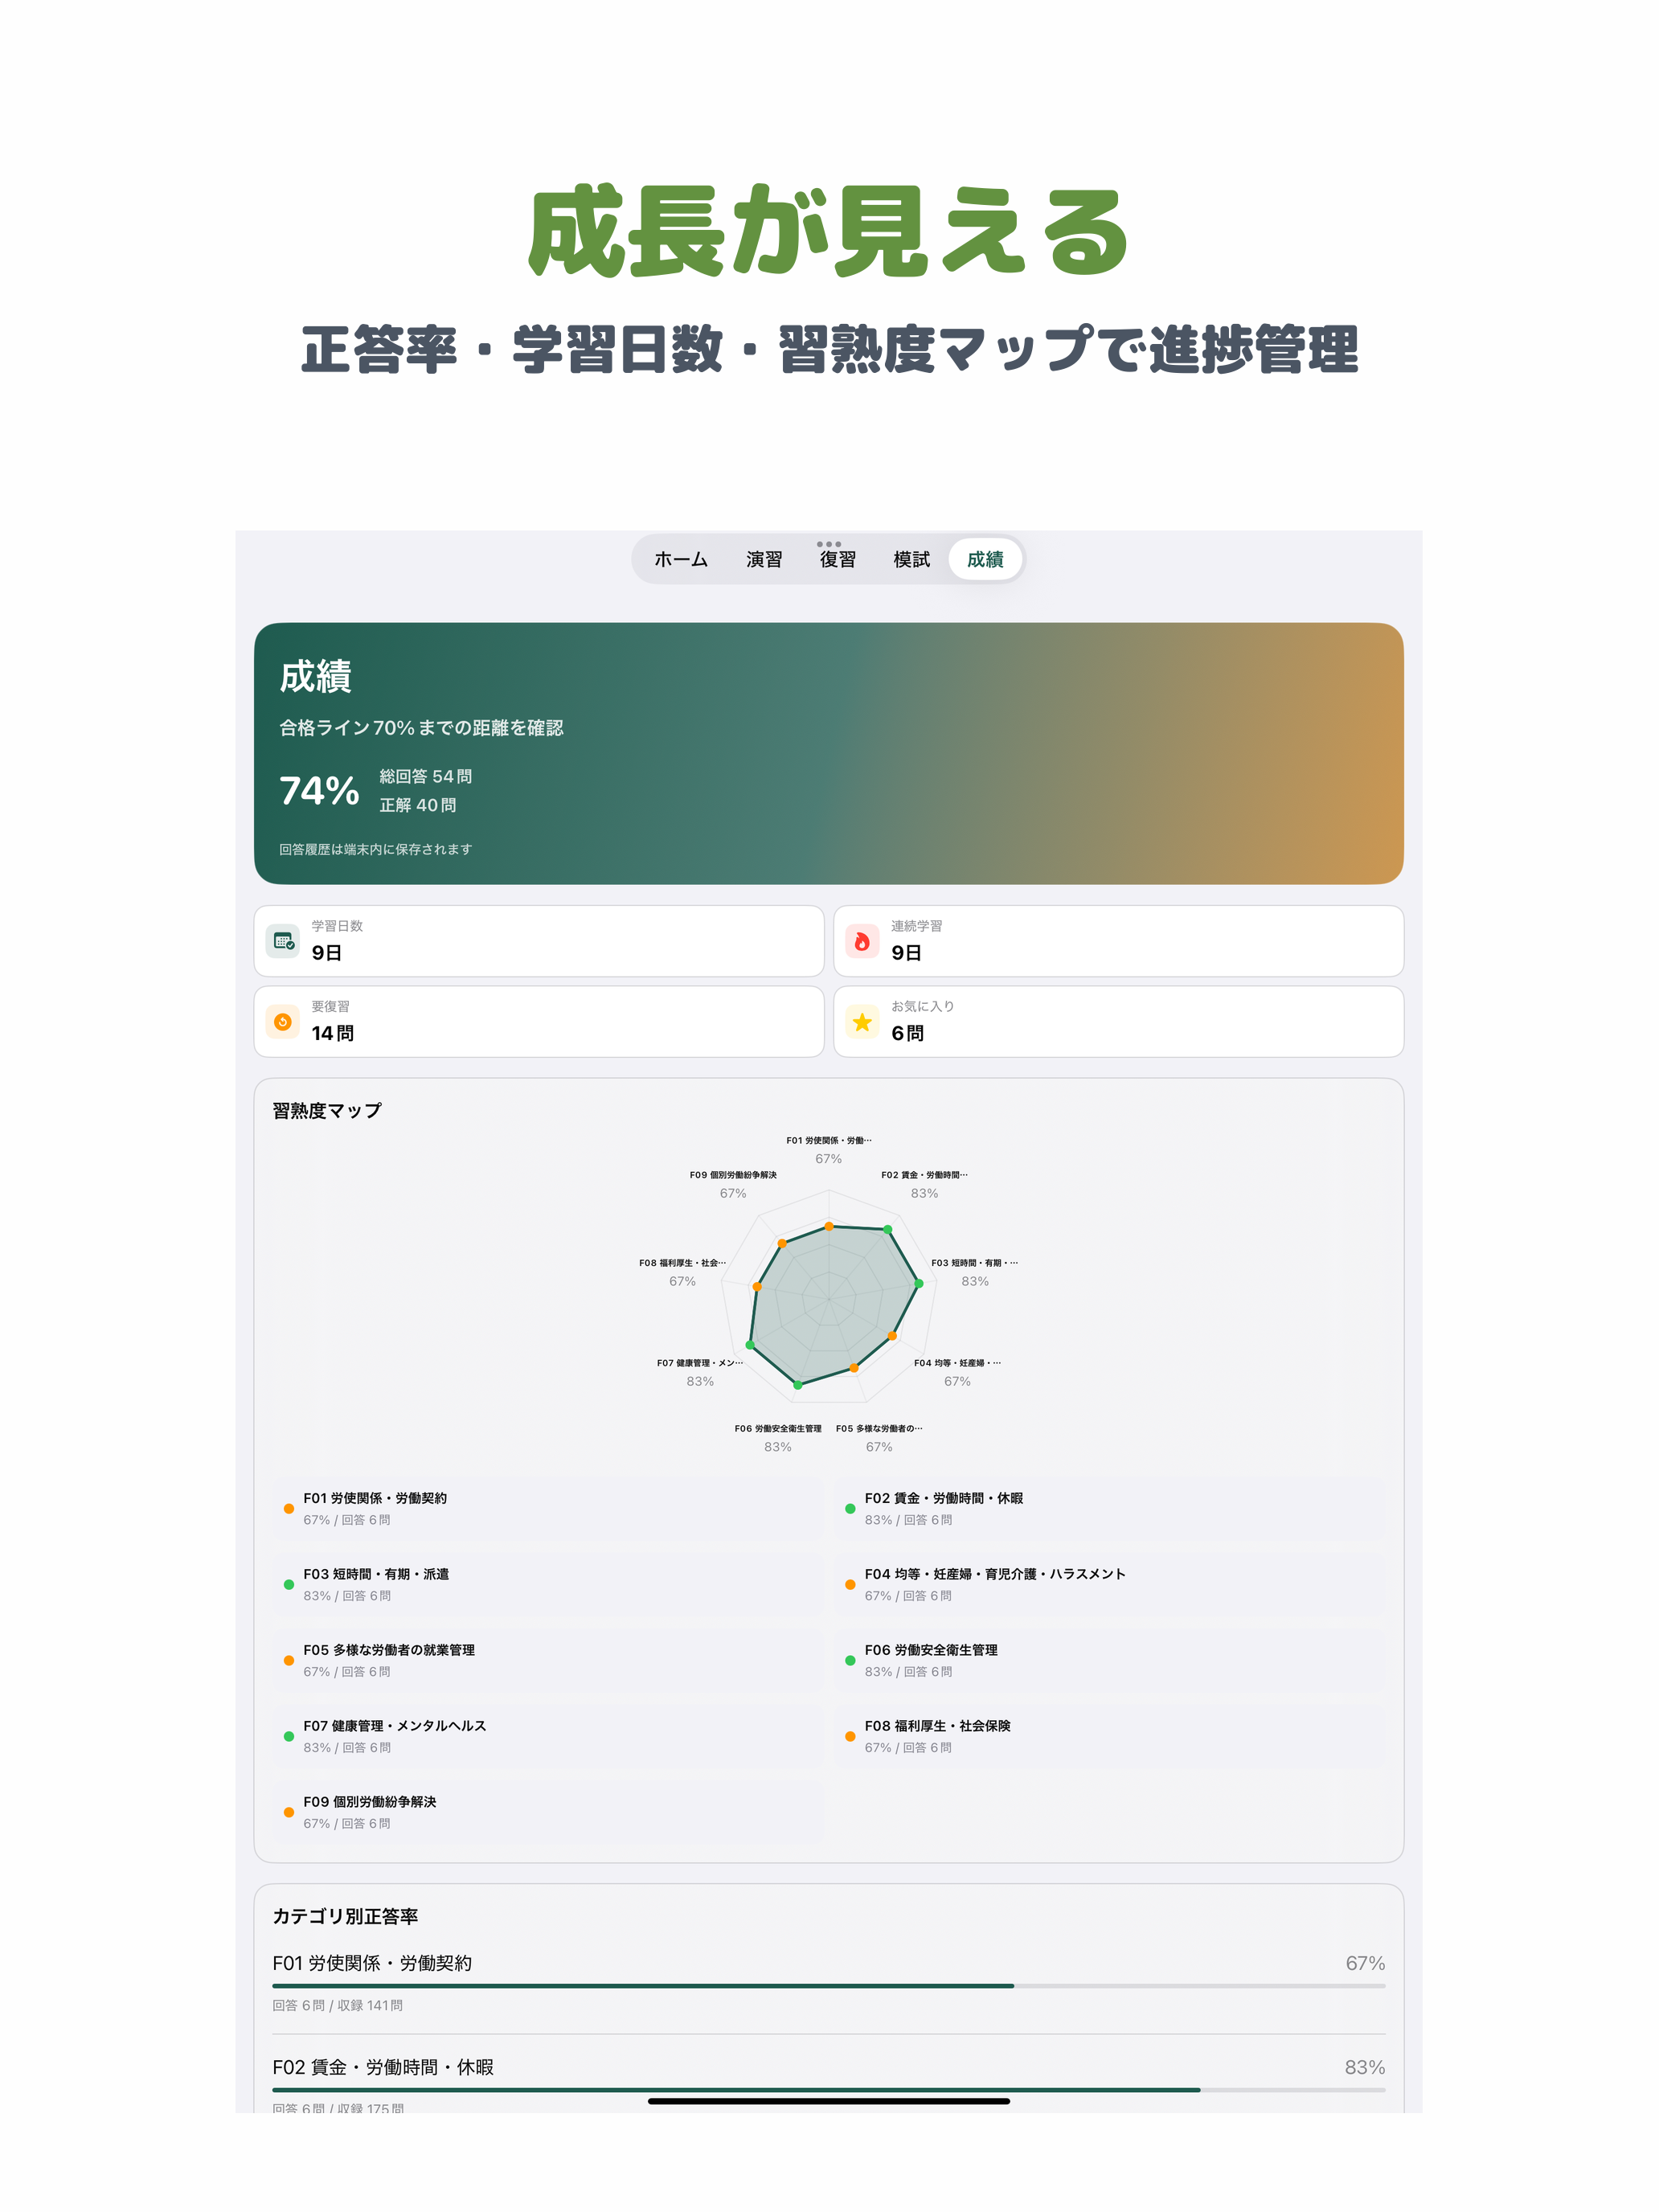Select the F03 短時間・有期・派遣 legend row
The height and width of the screenshot is (2212, 1659).
click(x=548, y=1584)
